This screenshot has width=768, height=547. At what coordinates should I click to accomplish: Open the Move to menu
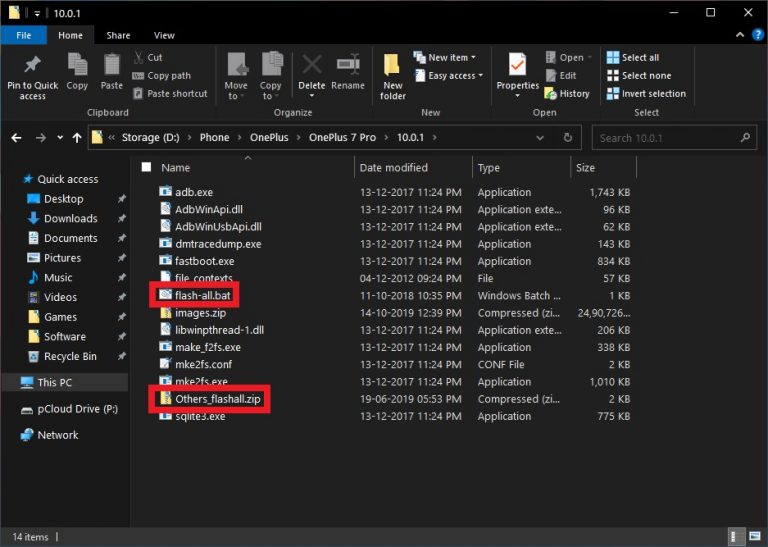click(x=236, y=77)
